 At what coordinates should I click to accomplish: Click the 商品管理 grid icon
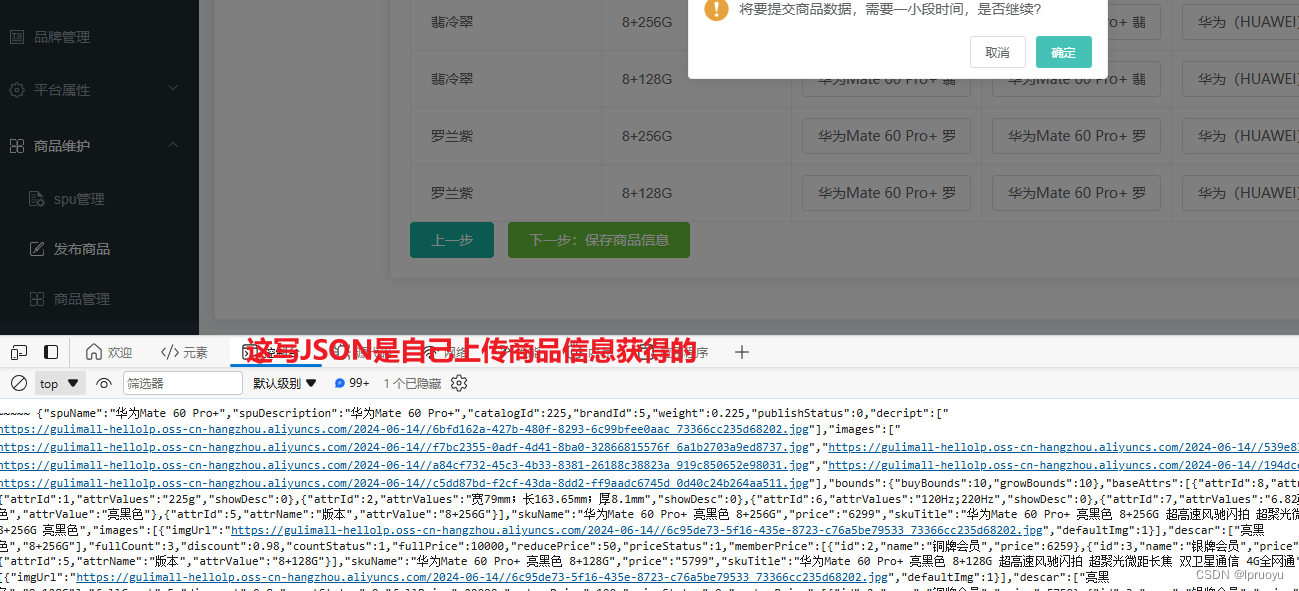(x=37, y=299)
